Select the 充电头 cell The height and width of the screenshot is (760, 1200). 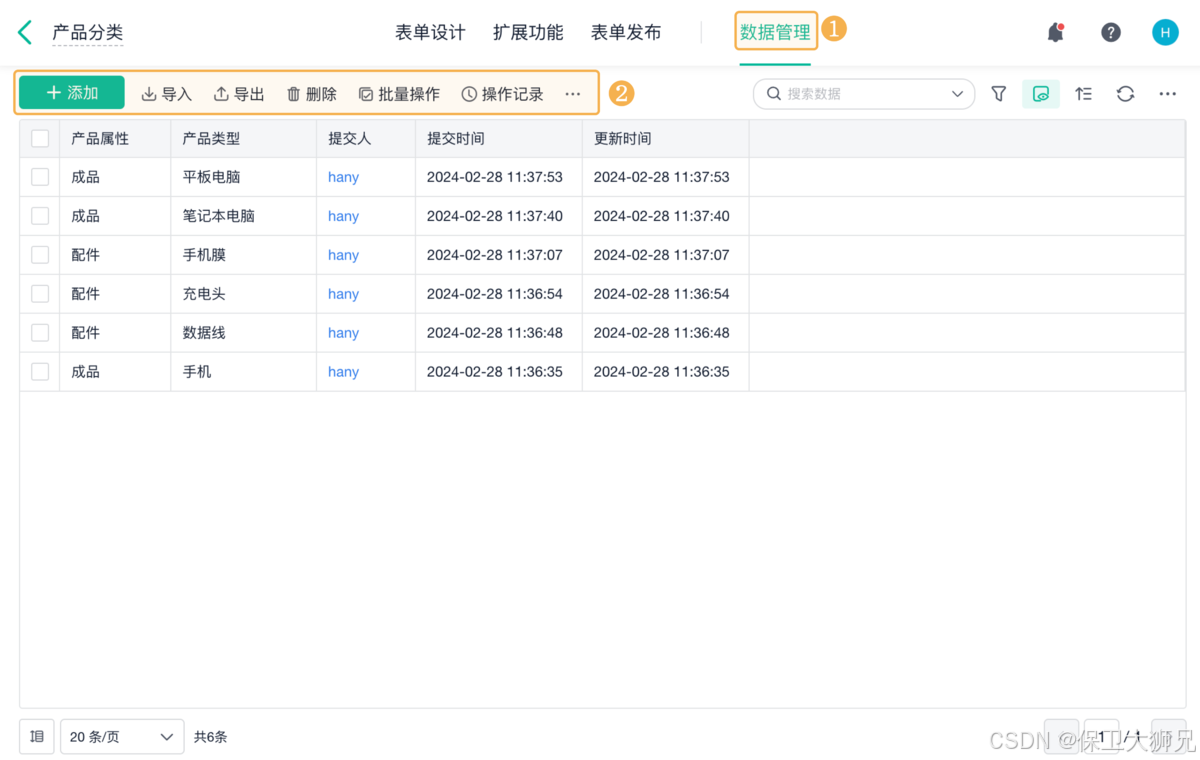(x=243, y=294)
